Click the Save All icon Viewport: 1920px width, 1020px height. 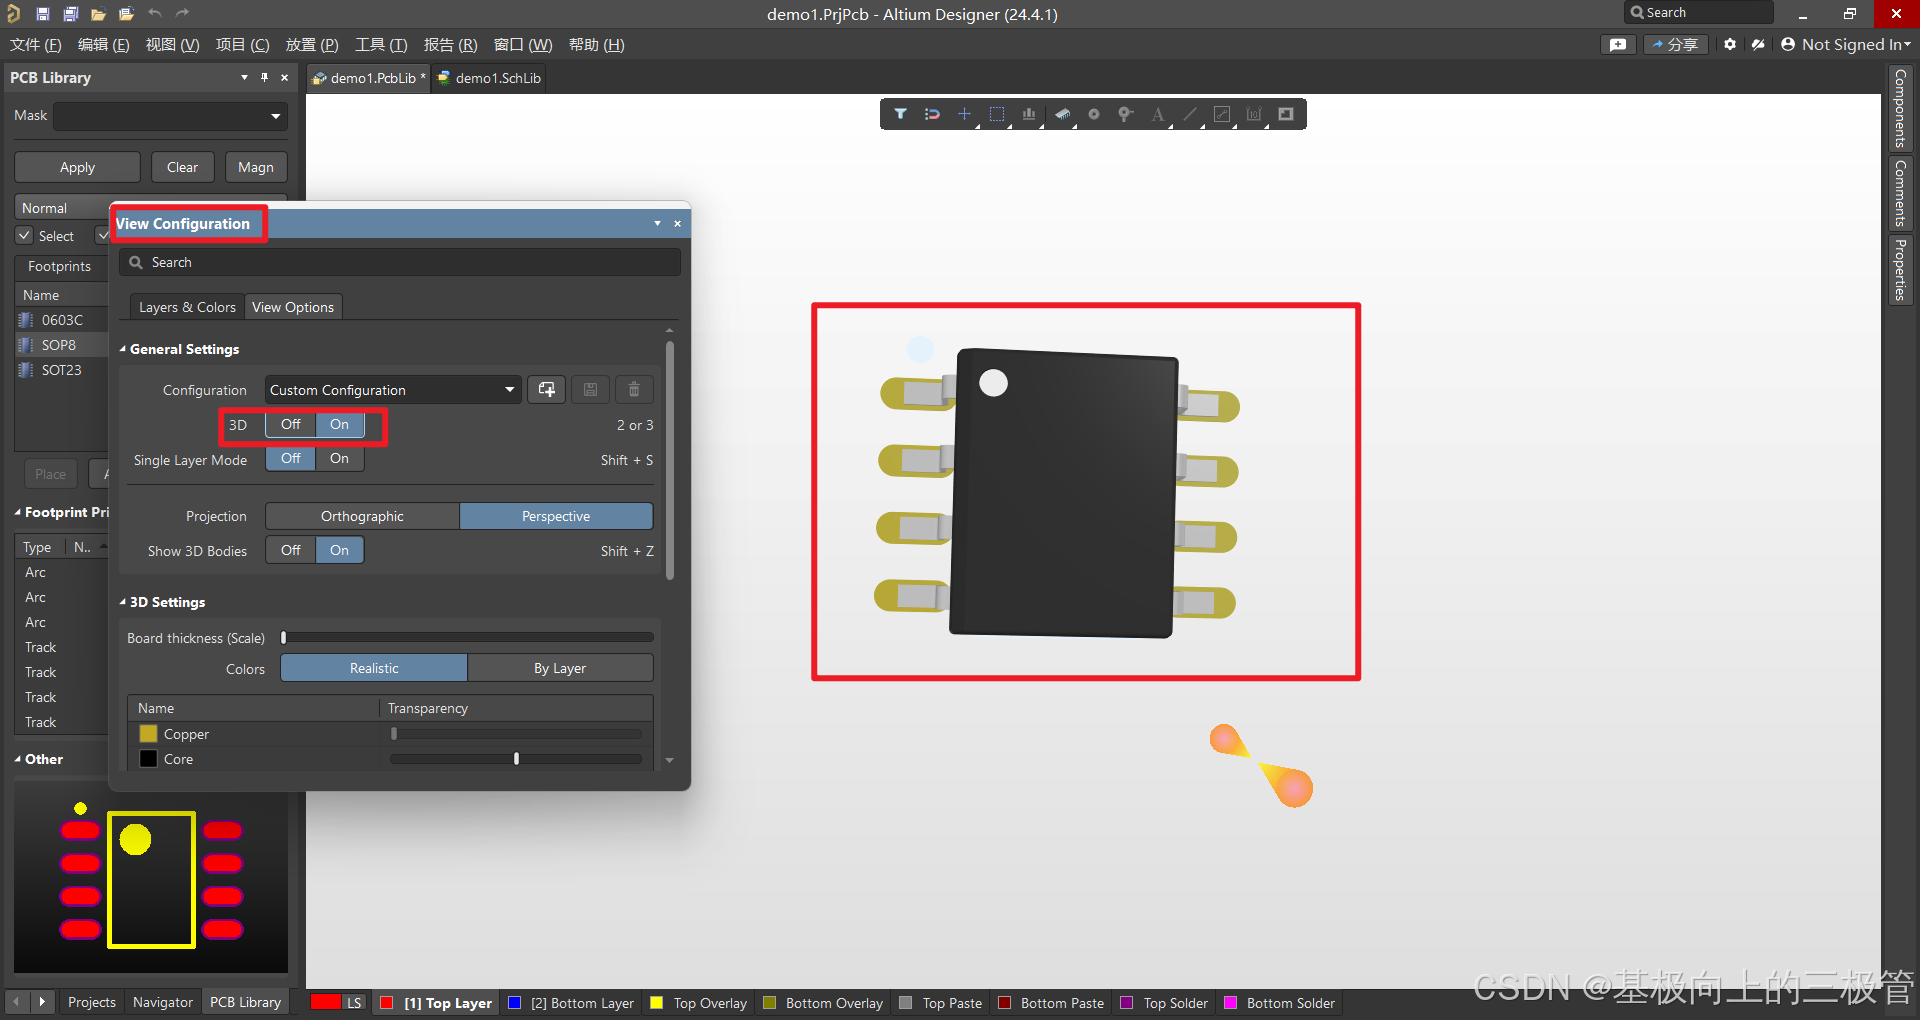[x=71, y=14]
